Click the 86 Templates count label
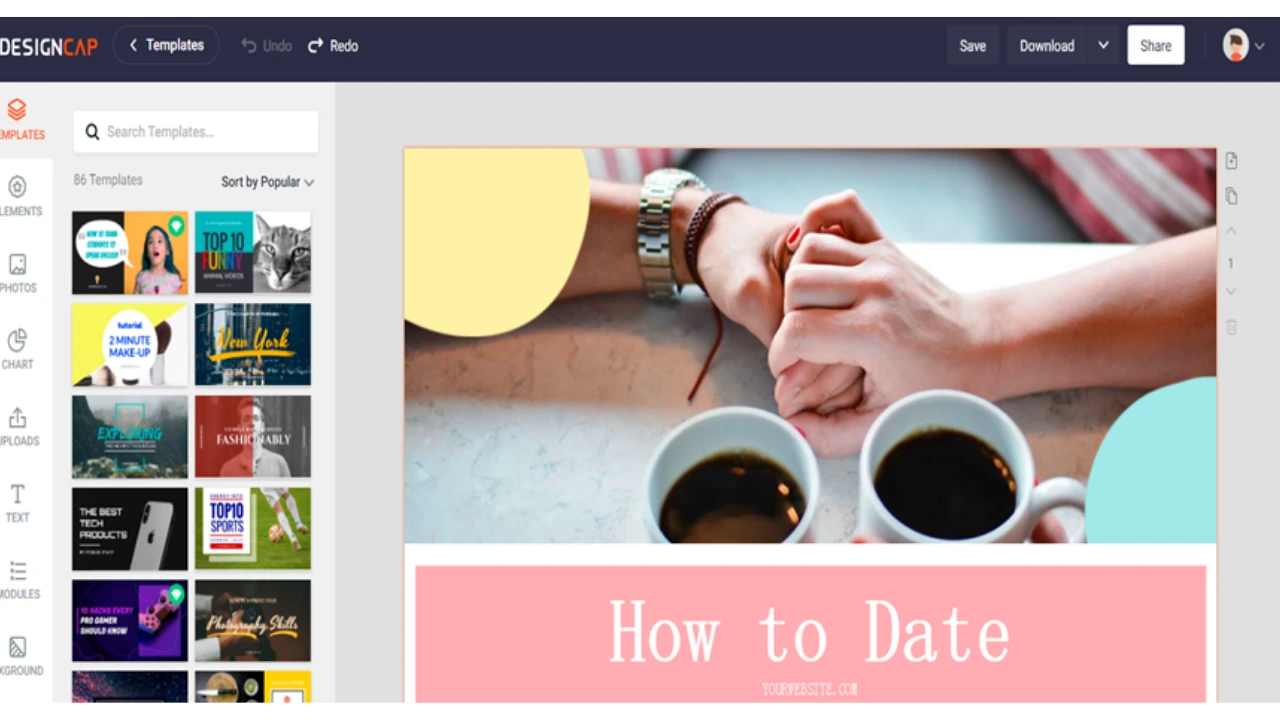The height and width of the screenshot is (720, 1280). click(108, 180)
